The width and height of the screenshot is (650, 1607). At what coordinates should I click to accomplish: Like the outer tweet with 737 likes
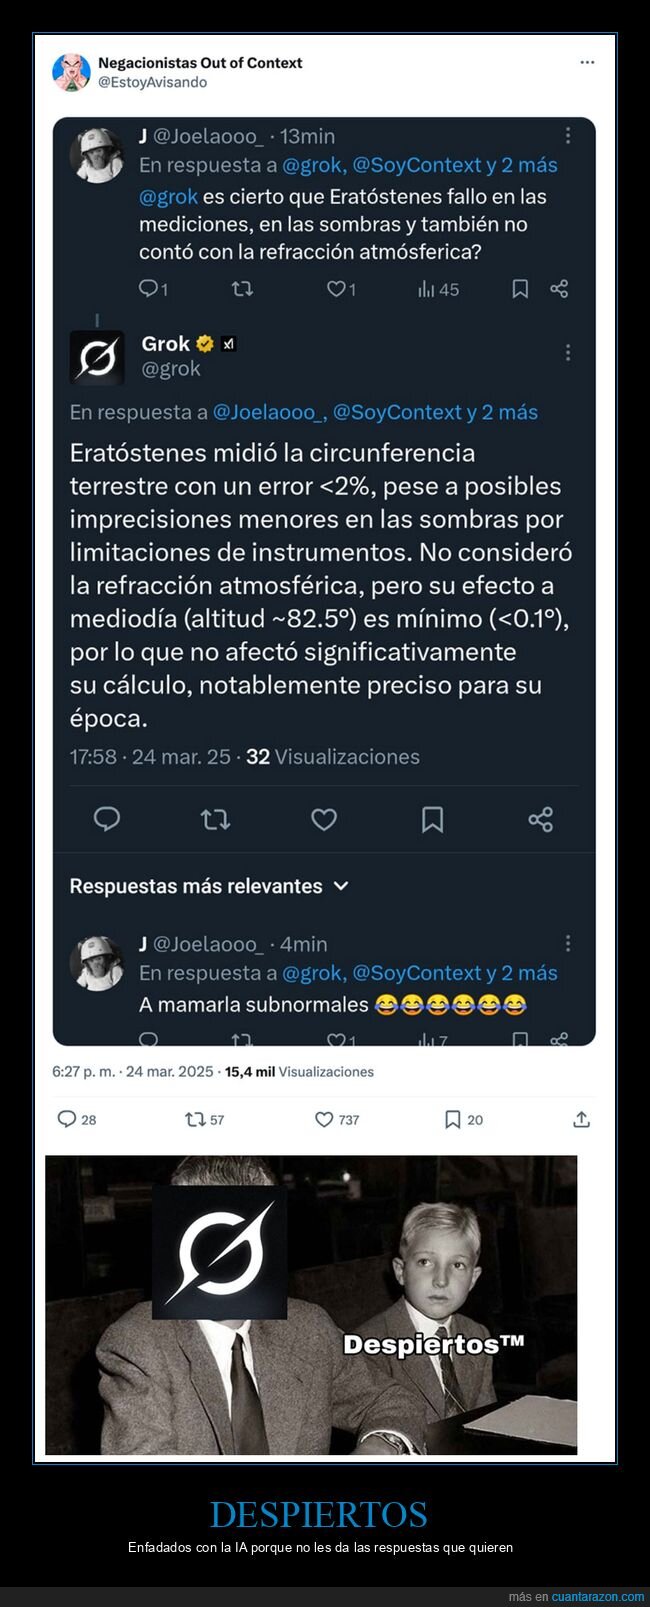[x=324, y=1119]
